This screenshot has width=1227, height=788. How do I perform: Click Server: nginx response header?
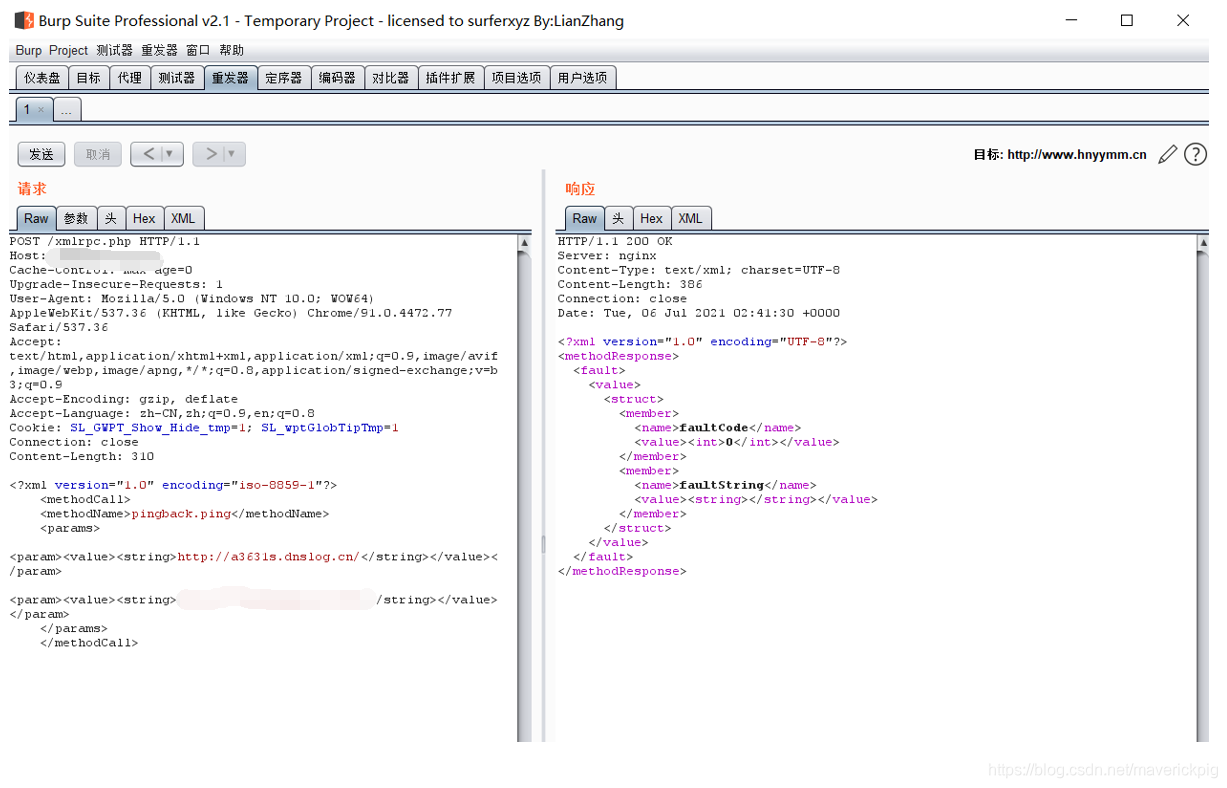click(607, 255)
